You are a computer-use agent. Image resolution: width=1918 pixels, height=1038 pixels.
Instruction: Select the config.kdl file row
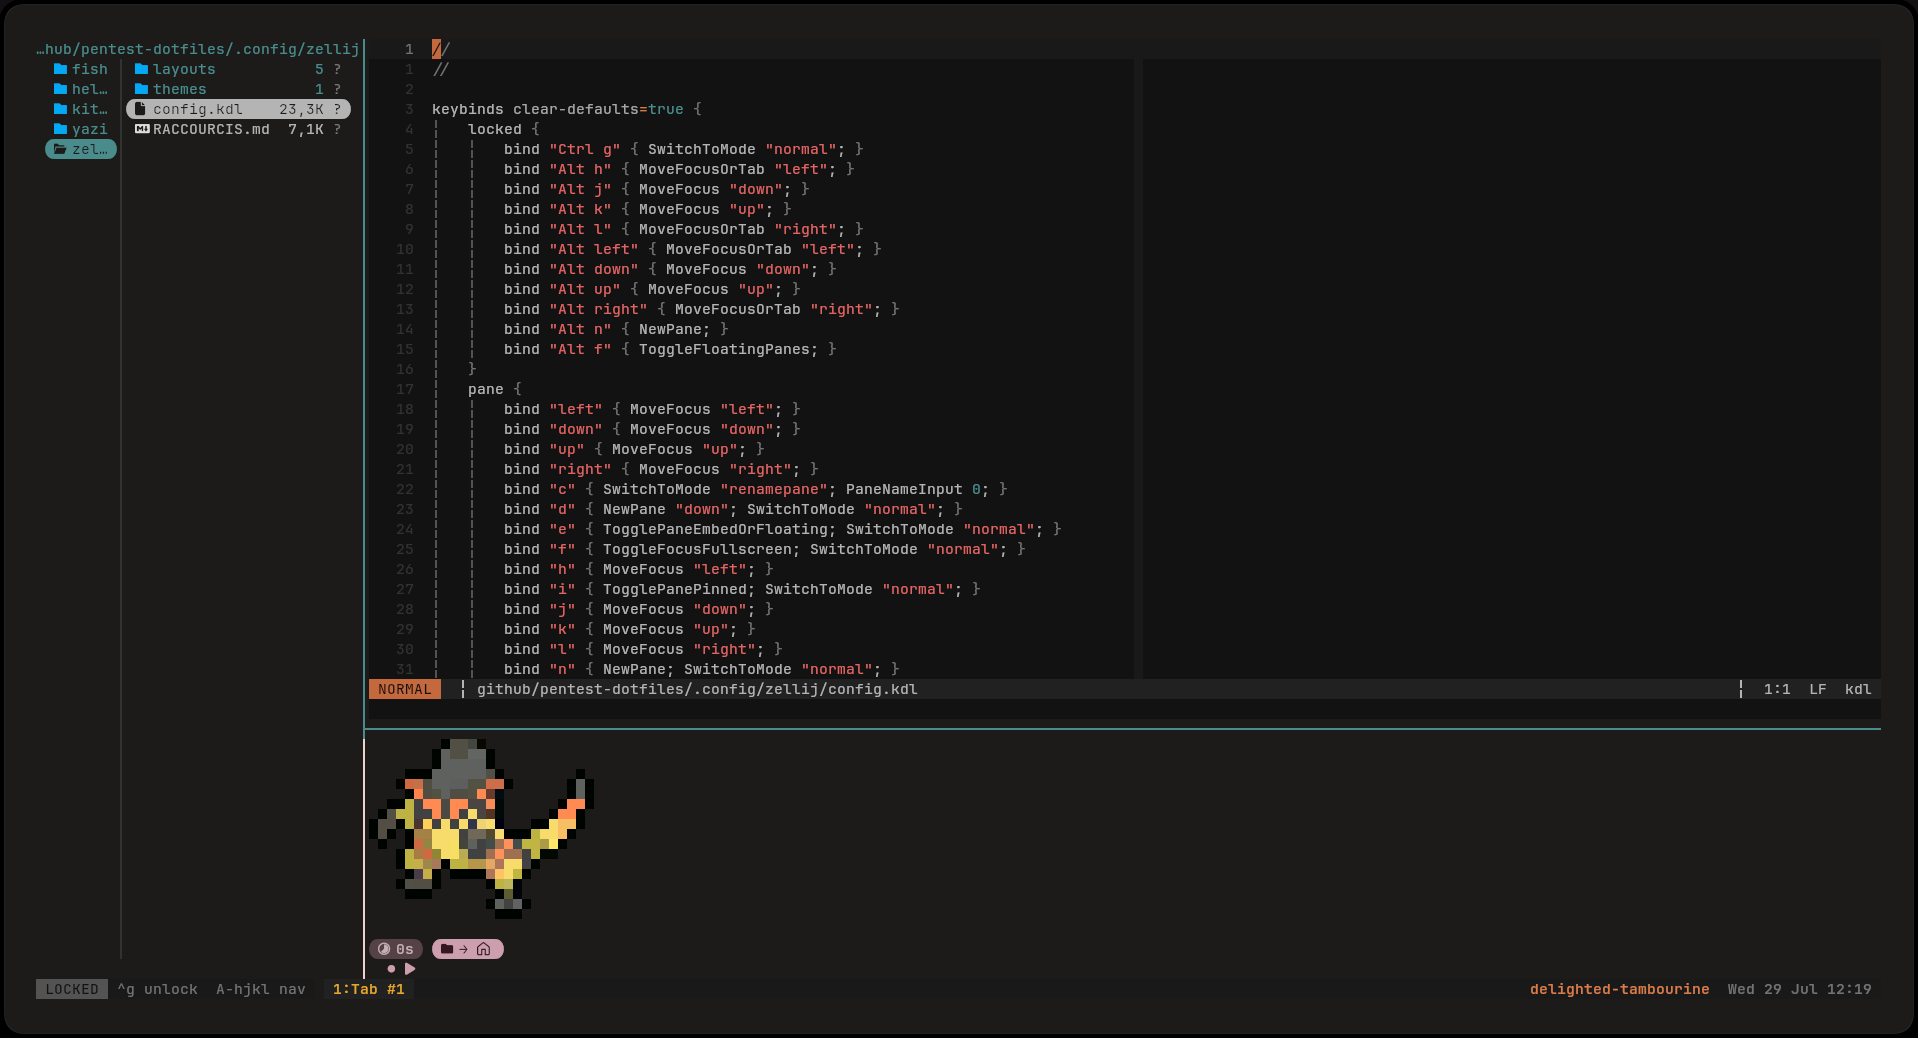click(238, 109)
